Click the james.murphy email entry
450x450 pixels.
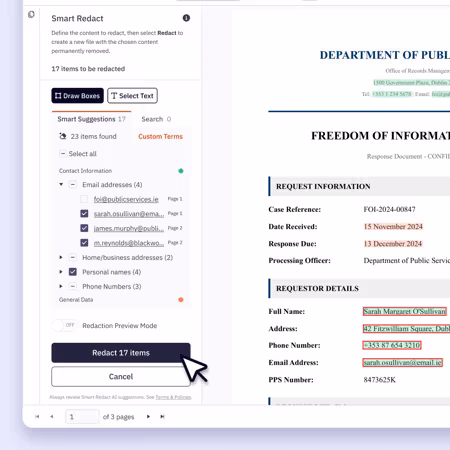tap(129, 228)
